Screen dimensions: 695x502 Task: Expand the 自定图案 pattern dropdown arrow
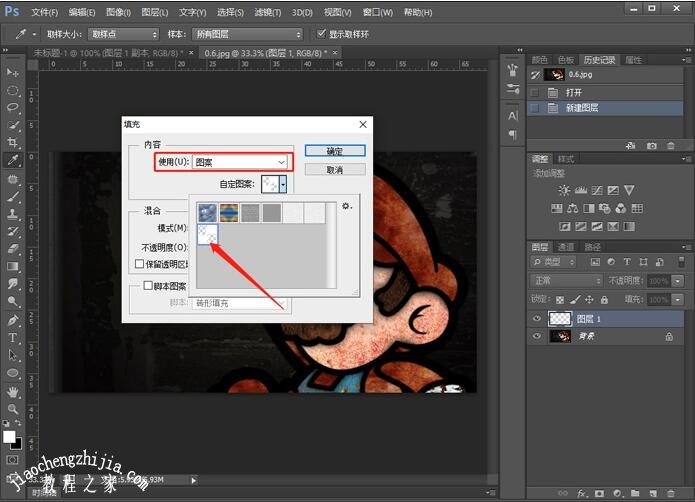[283, 184]
